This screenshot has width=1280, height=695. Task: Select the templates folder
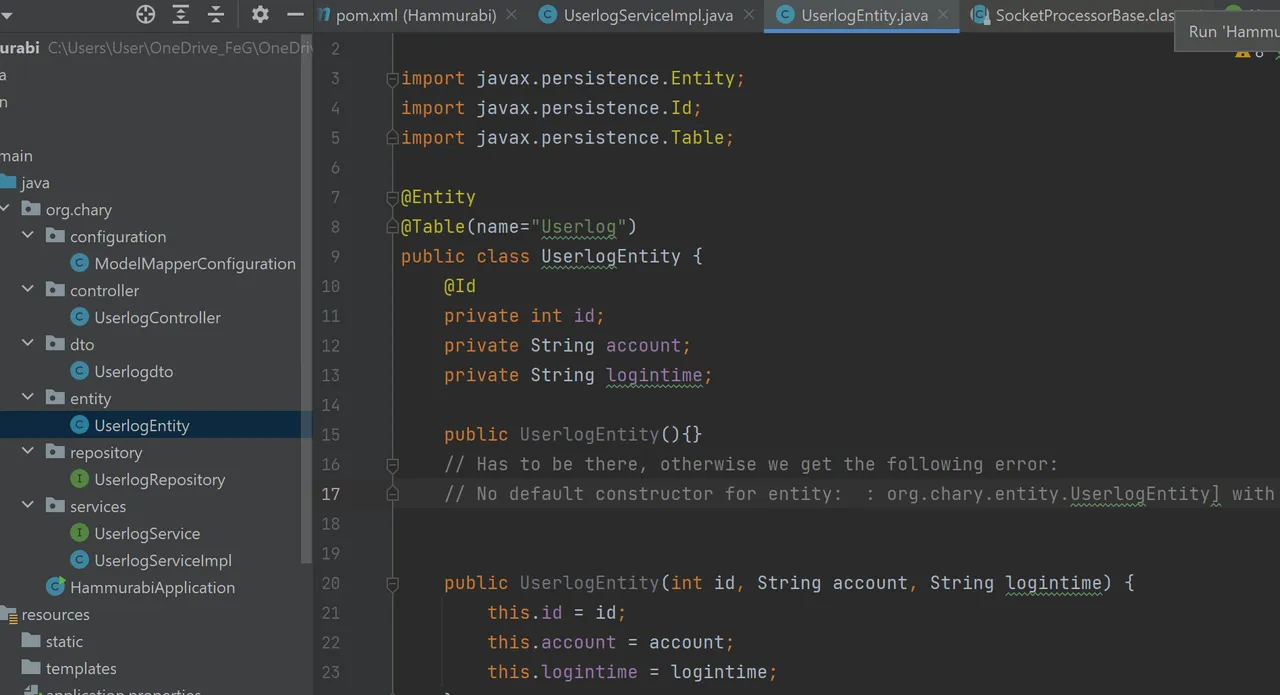[x=81, y=669]
